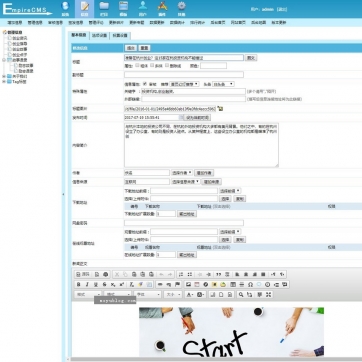The image size is (362, 362).
Task: Insert a table using the editor Table icon
Action: [x=233, y=284]
